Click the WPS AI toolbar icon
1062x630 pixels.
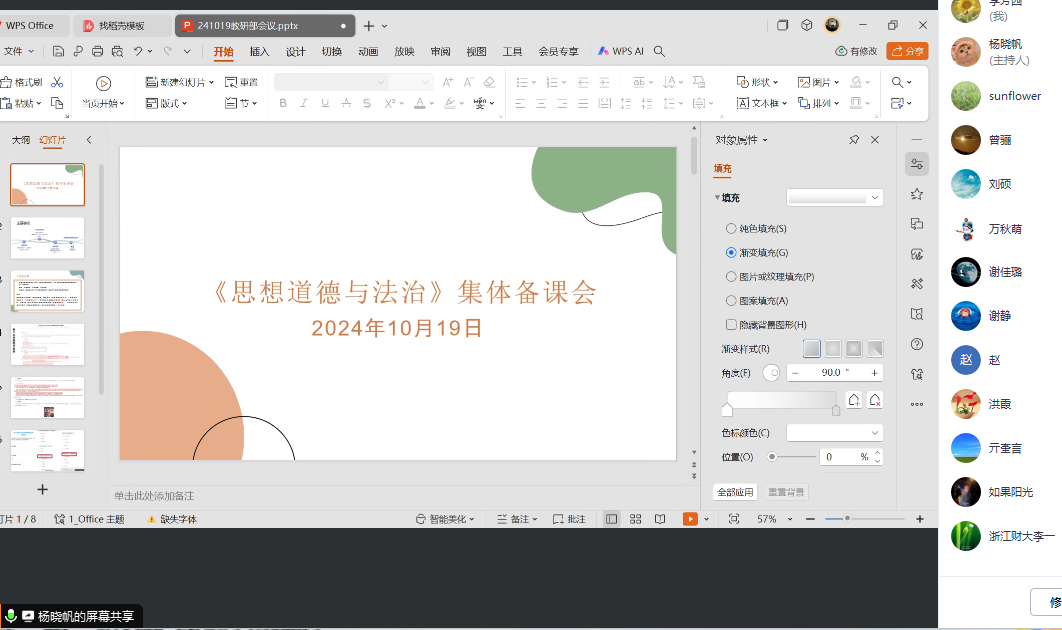(x=620, y=51)
